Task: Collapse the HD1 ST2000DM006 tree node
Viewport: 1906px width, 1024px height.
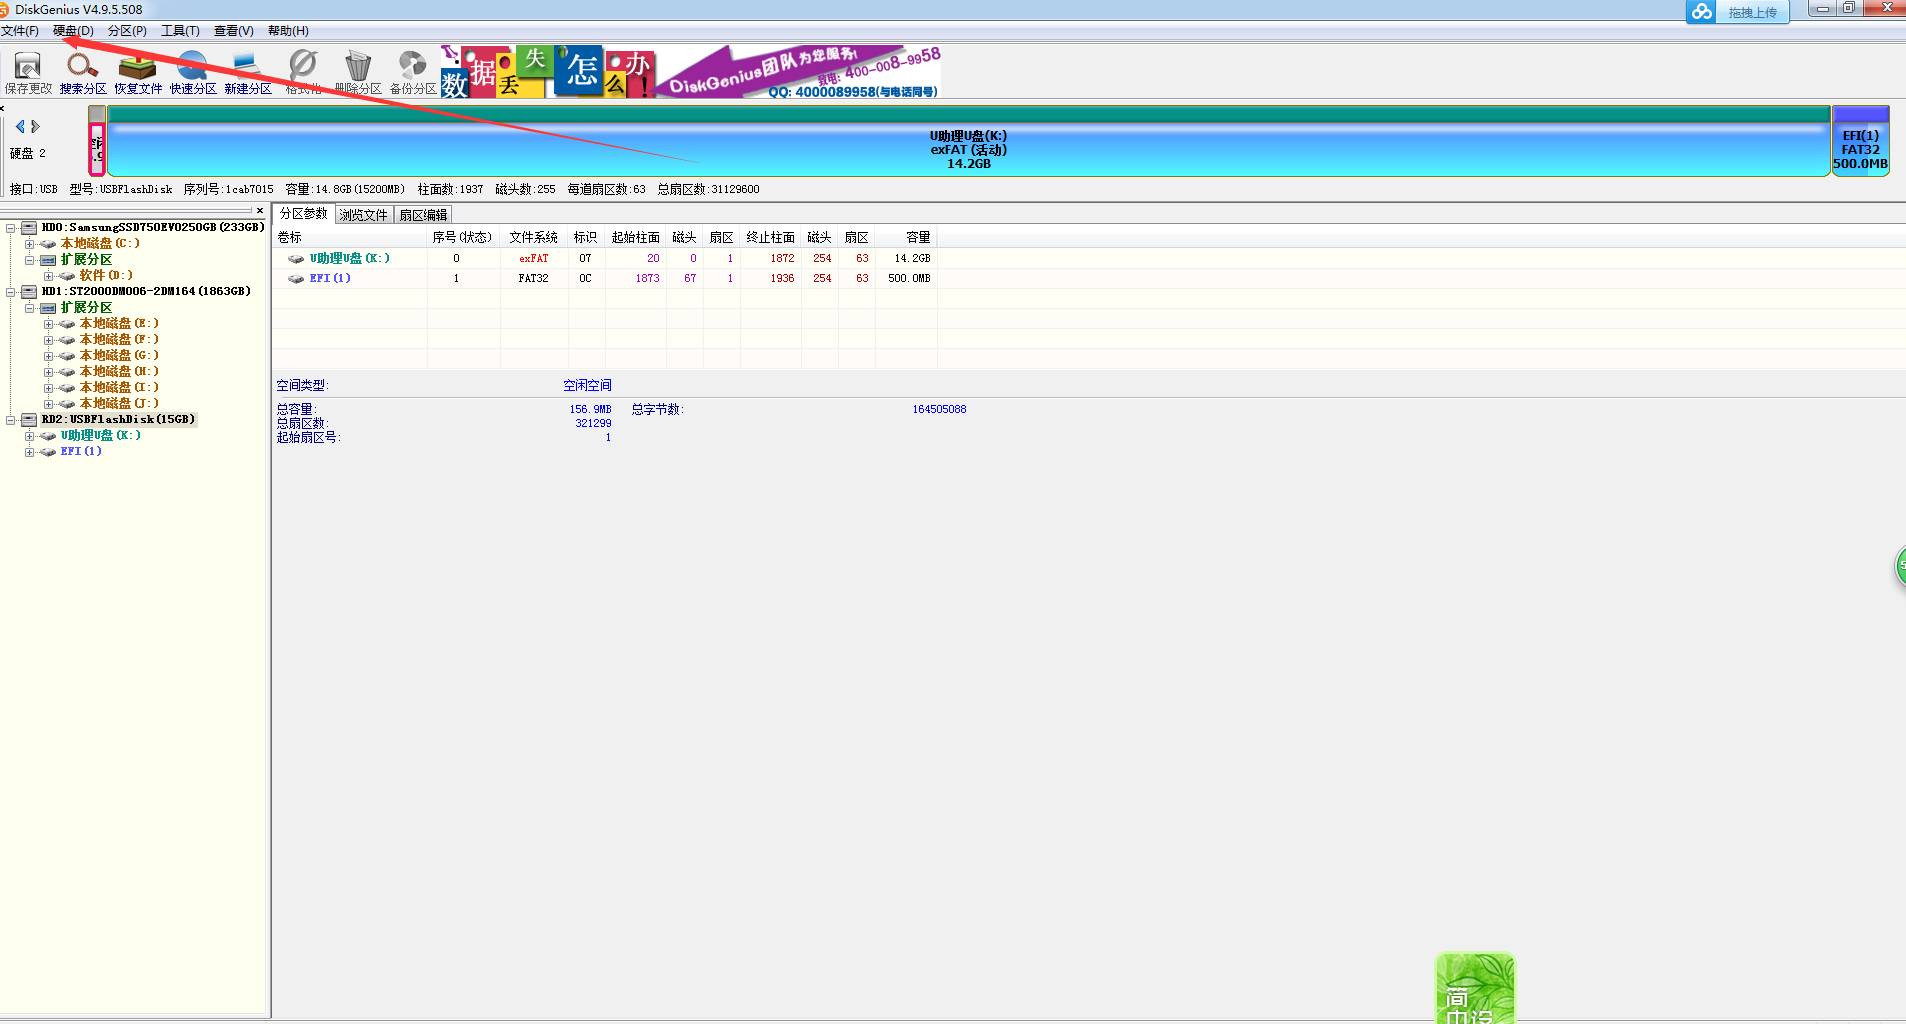Action: [x=11, y=291]
